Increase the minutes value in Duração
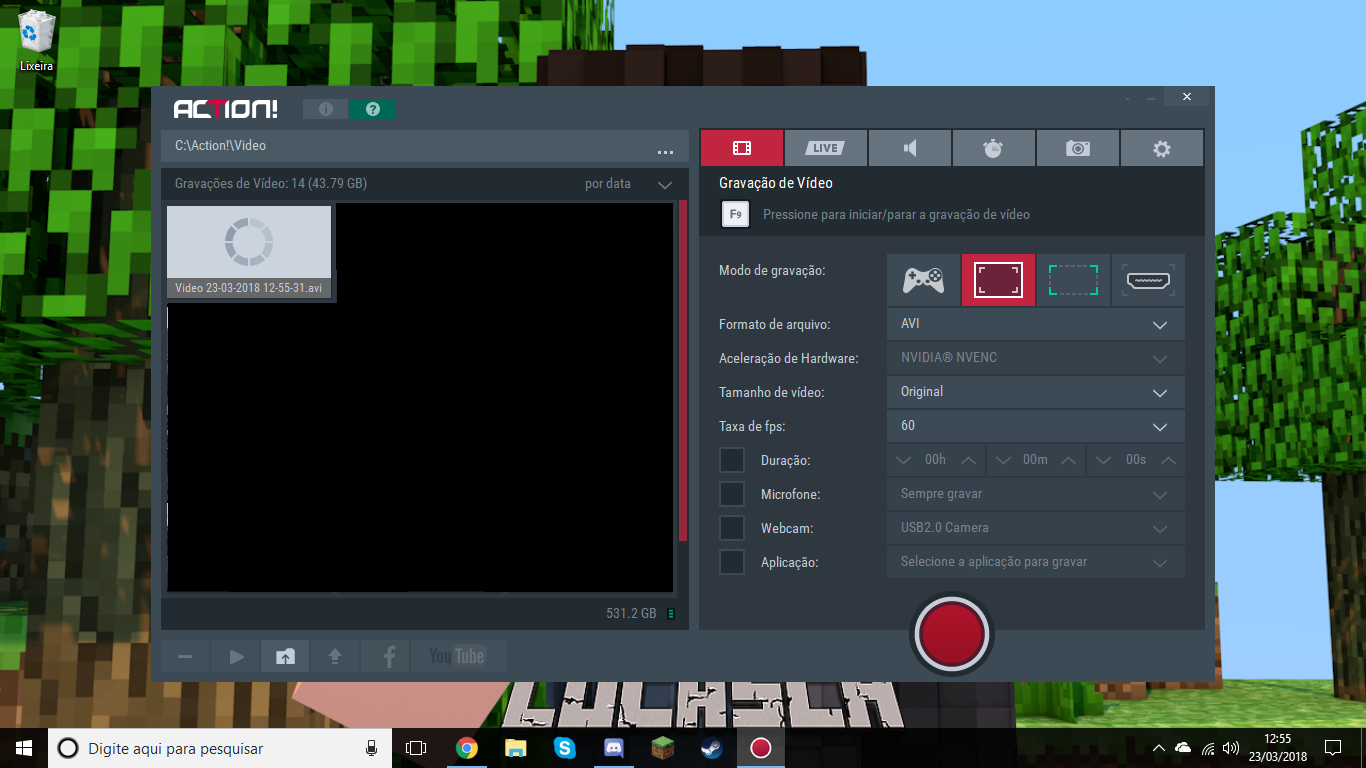The width and height of the screenshot is (1366, 768). 1068,460
